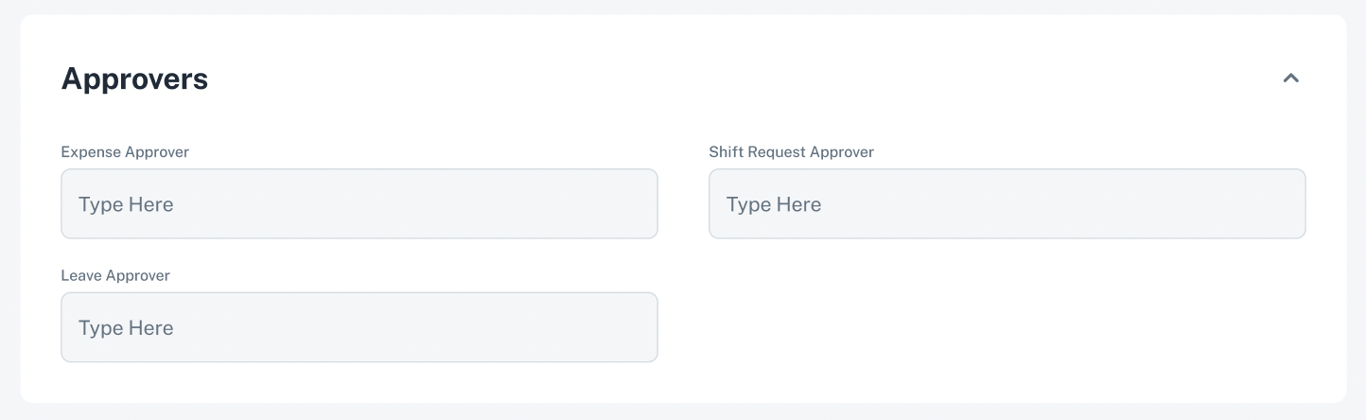Click "Type Here" placeholder under Shift Request Approver
This screenshot has height=420, width=1366.
tap(774, 205)
